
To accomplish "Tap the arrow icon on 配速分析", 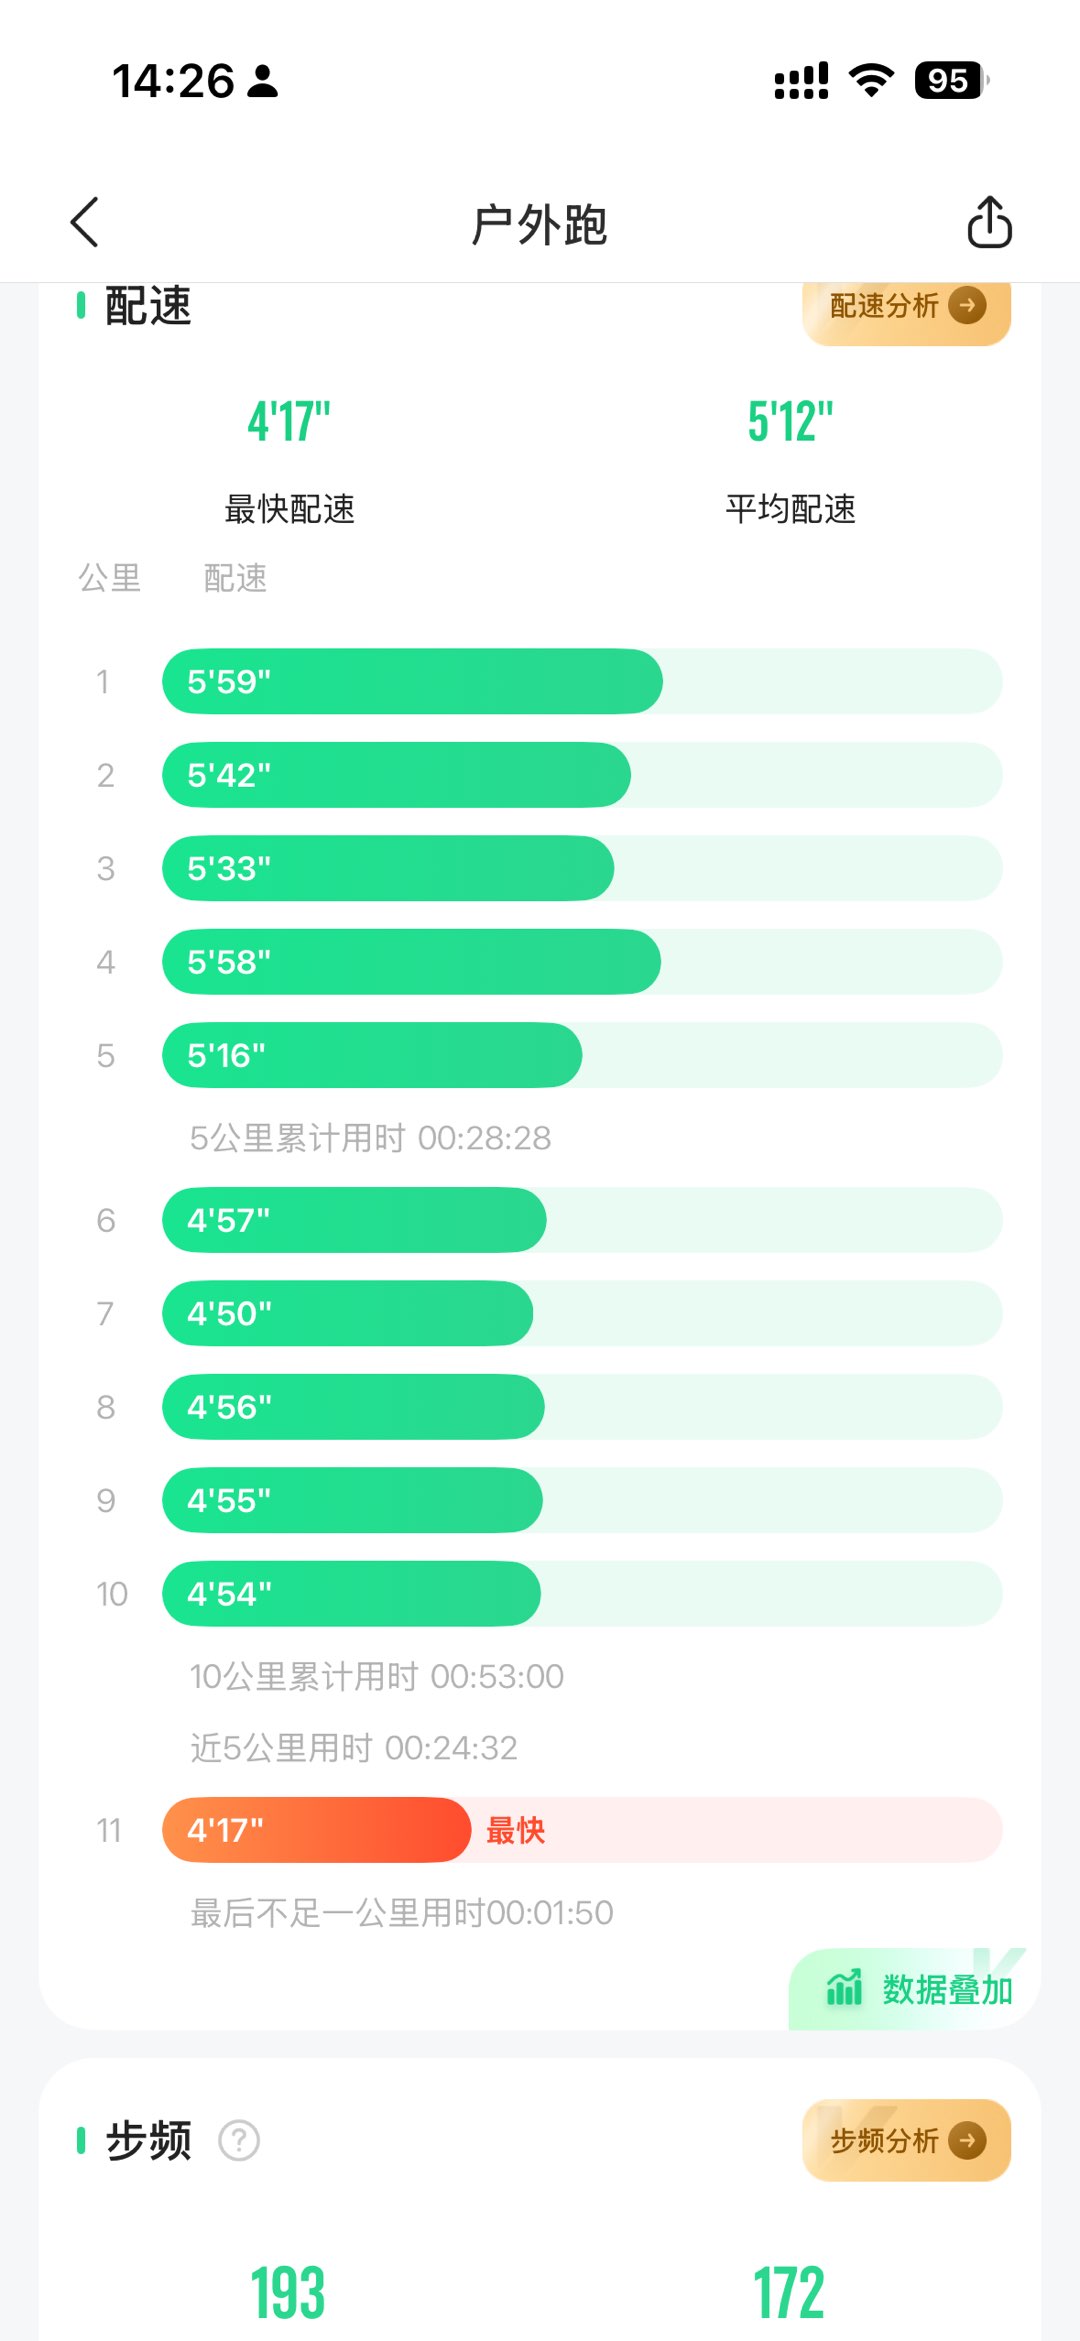I will pos(967,305).
